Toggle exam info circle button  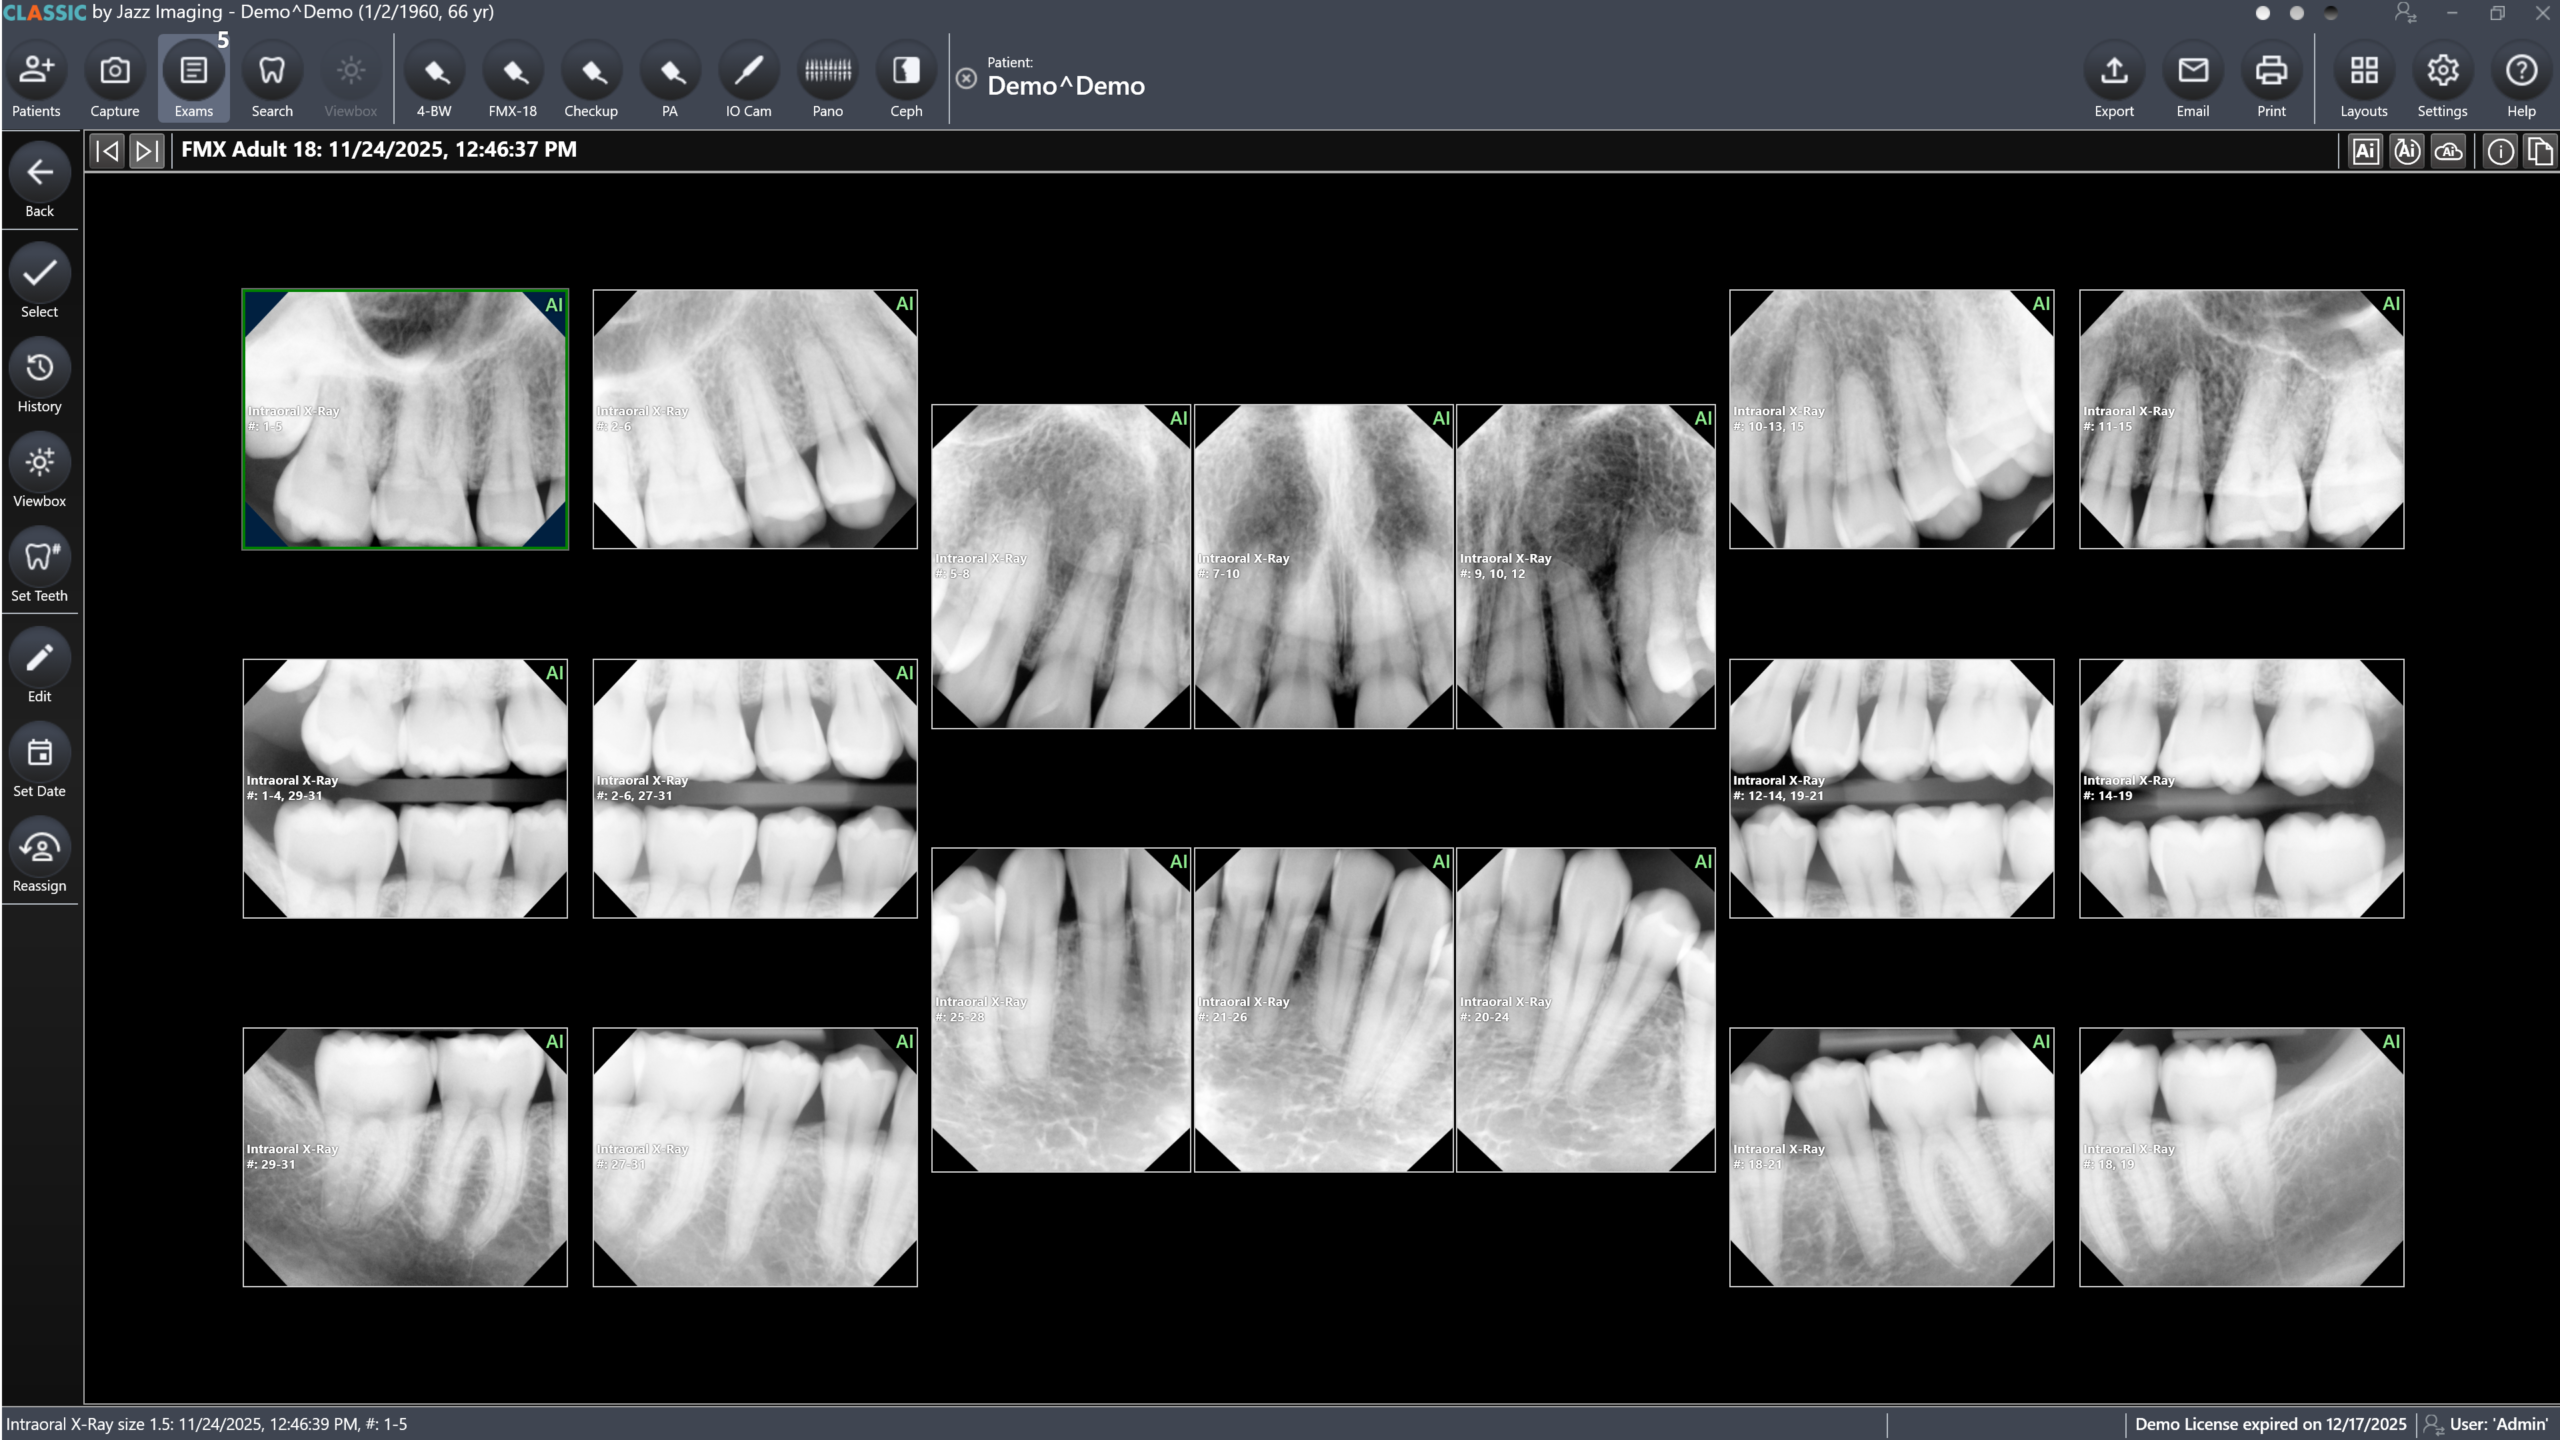(x=2500, y=151)
